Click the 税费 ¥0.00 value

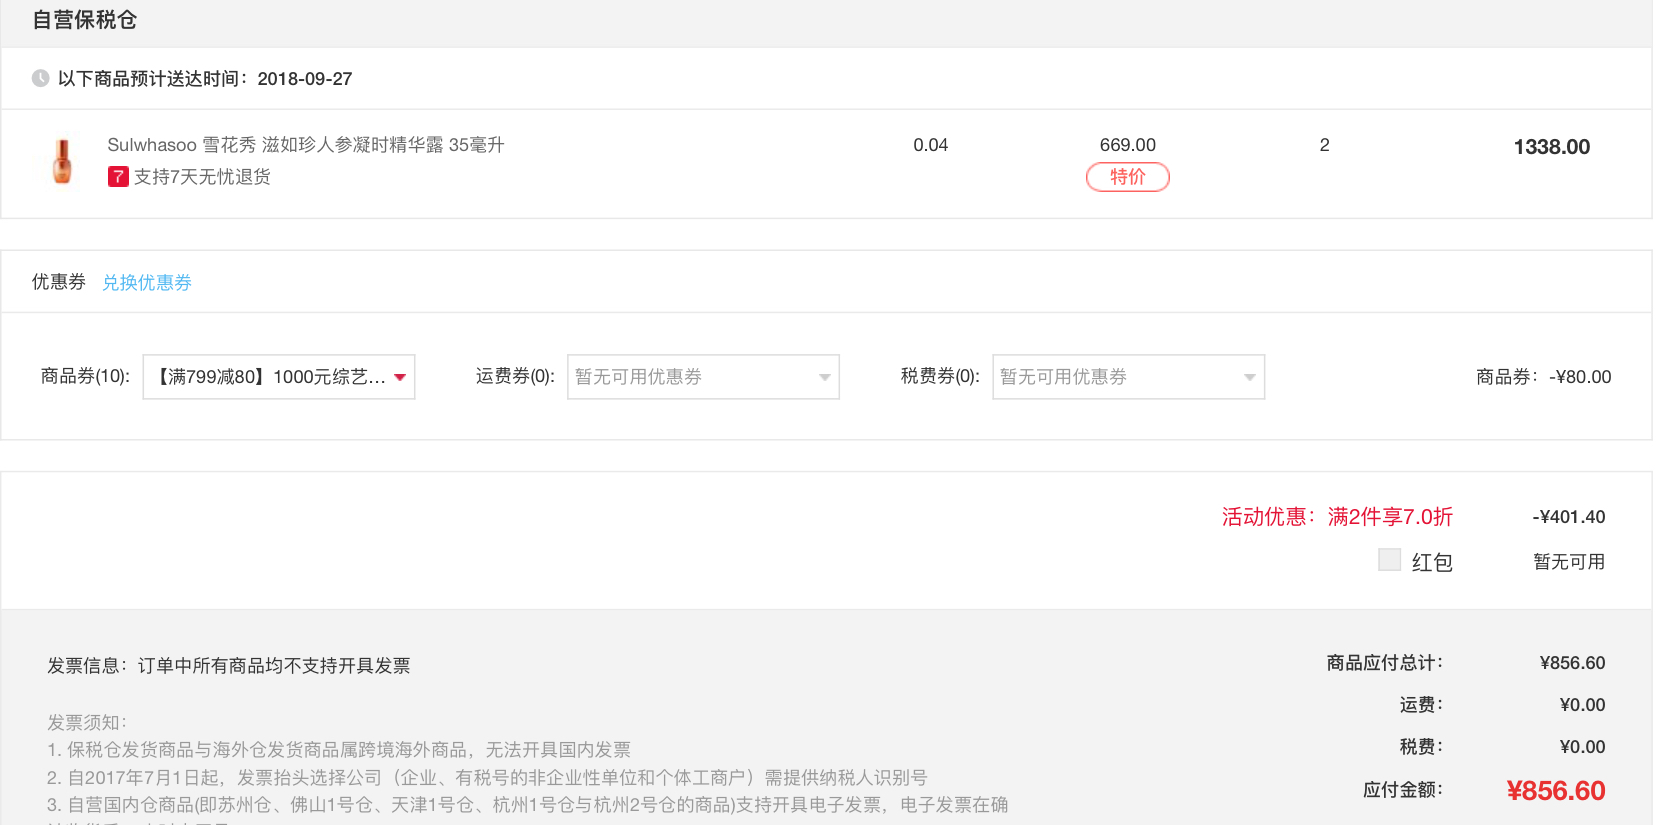[1582, 747]
